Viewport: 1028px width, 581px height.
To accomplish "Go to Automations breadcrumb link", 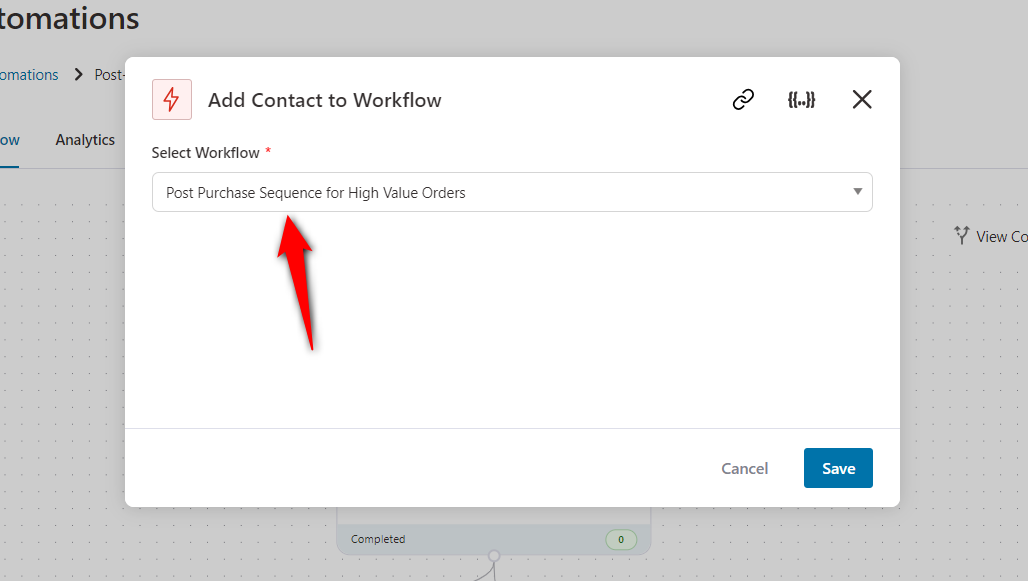I will pyautogui.click(x=29, y=75).
